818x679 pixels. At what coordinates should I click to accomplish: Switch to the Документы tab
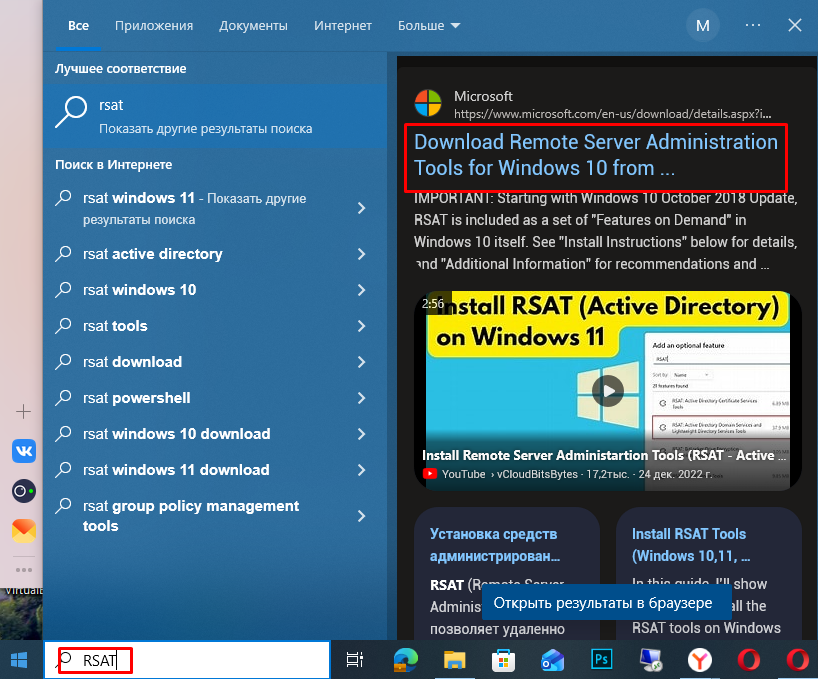(x=253, y=25)
